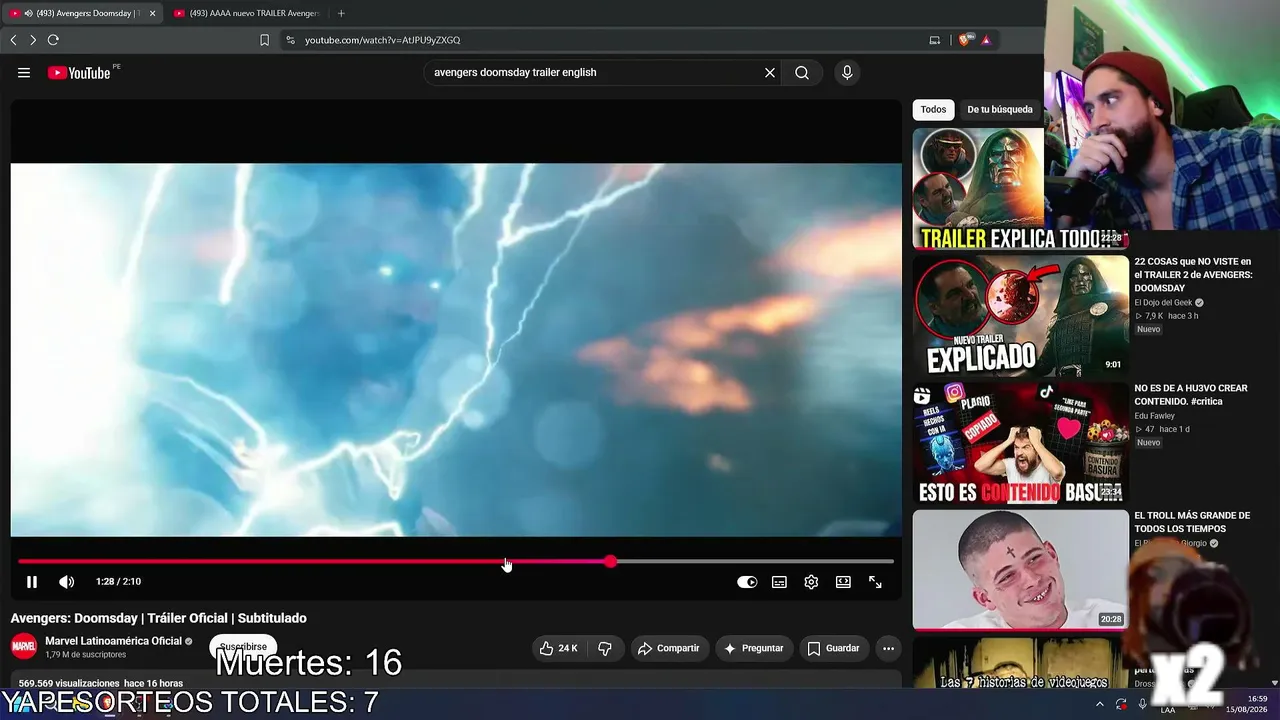Click the cast media icon in the address bar
The height and width of the screenshot is (720, 1280).
[x=935, y=40]
